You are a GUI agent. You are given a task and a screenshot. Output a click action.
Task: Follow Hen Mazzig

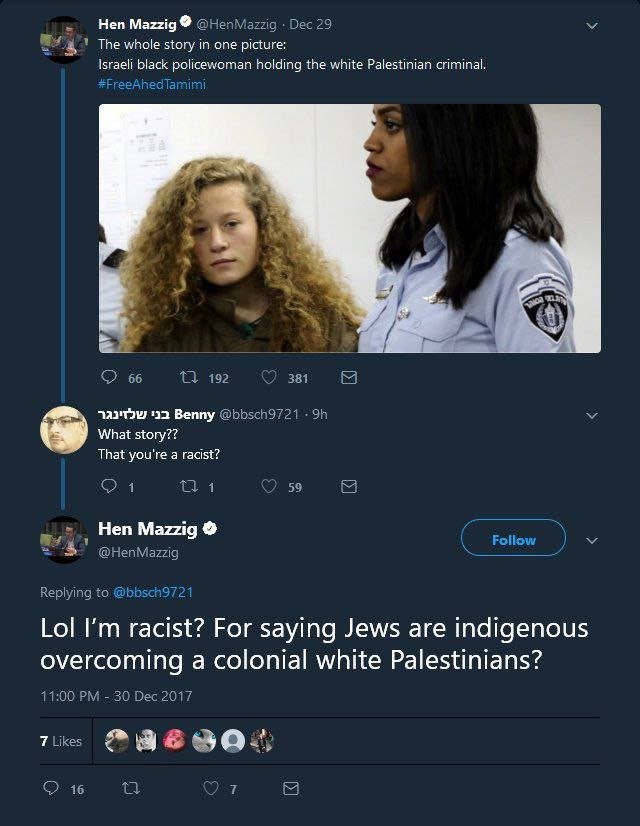point(513,540)
